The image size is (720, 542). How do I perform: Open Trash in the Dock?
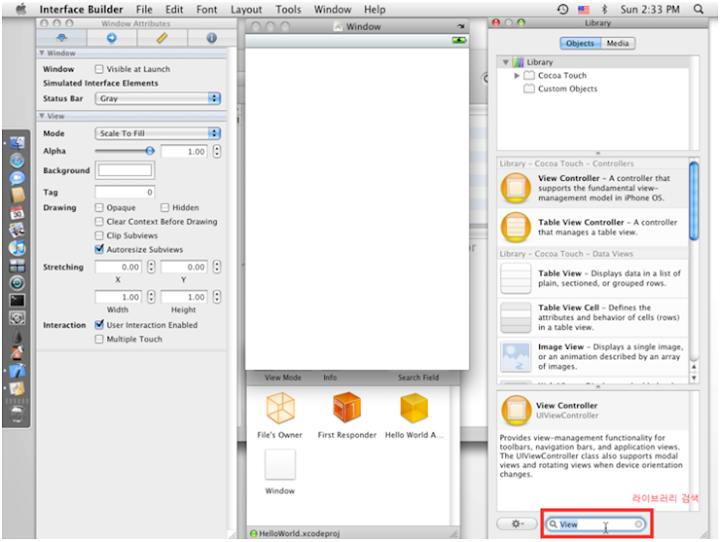17,413
